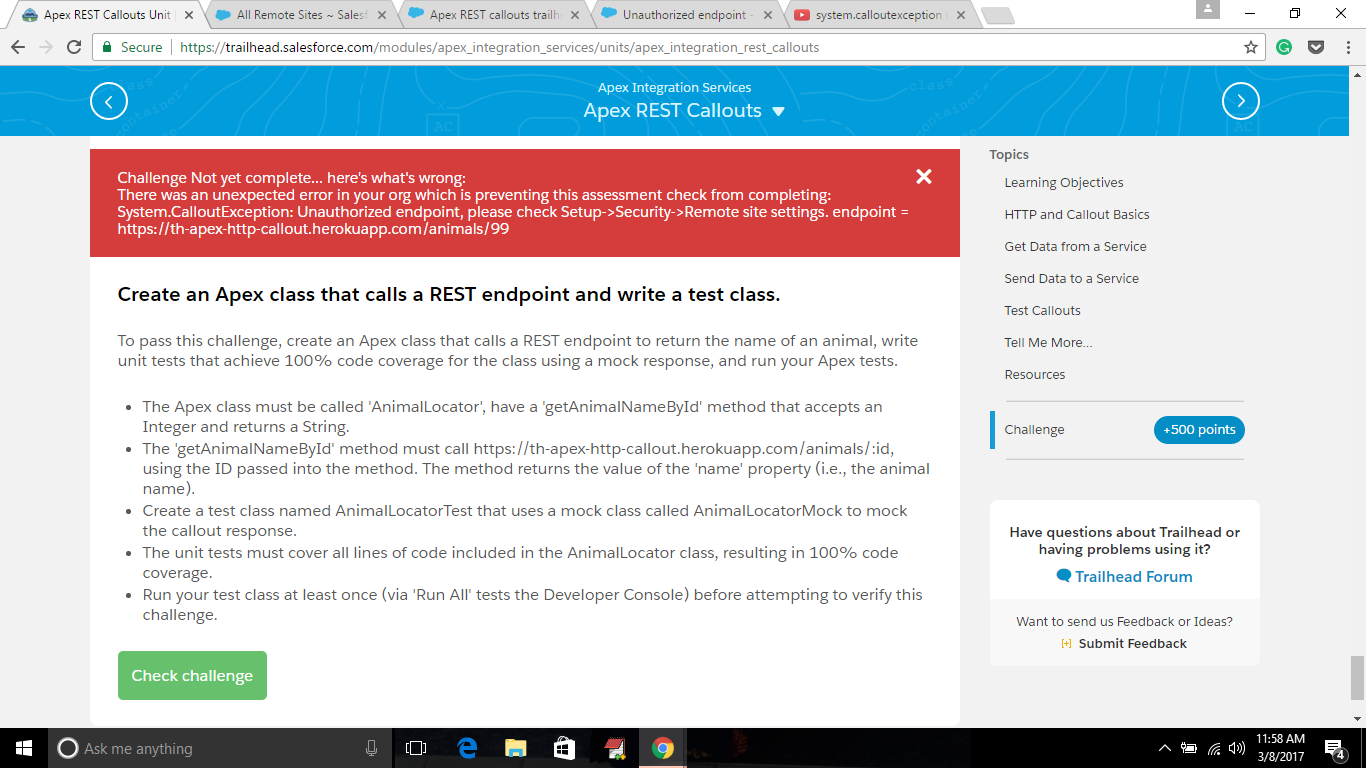
Task: Switch to the All Remote Sites browser tab
Action: [302, 15]
